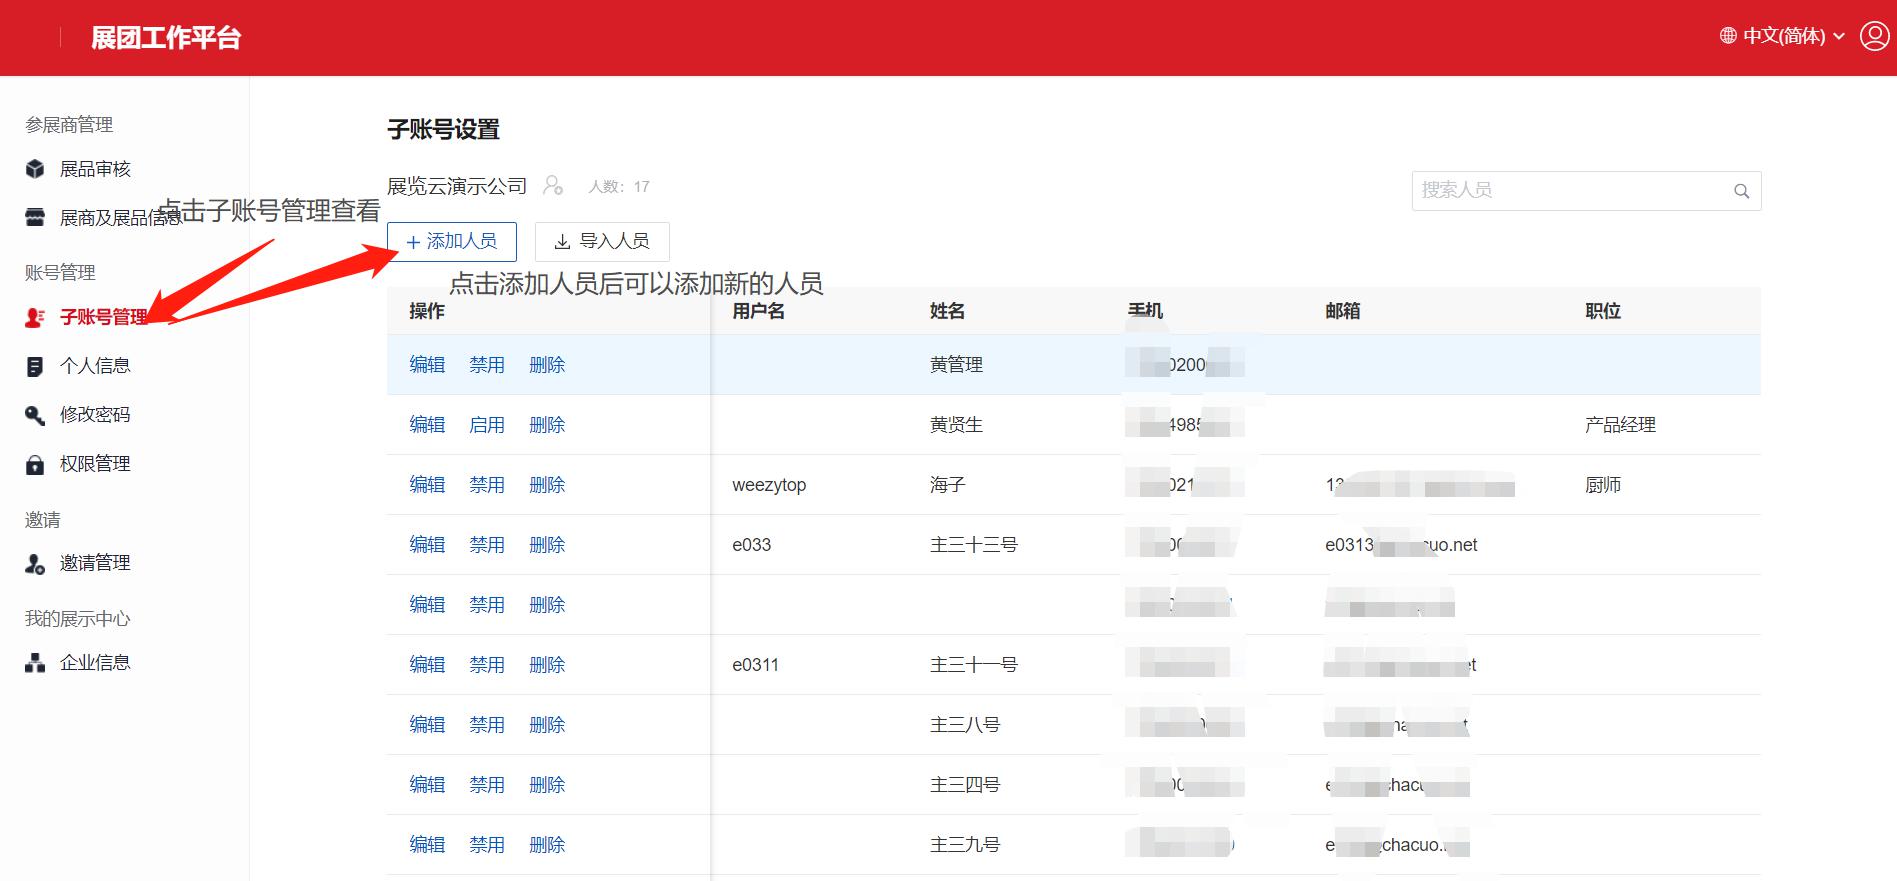1897x881 pixels.
Task: Open the 中文(简体) language dropdown
Action: [1782, 36]
